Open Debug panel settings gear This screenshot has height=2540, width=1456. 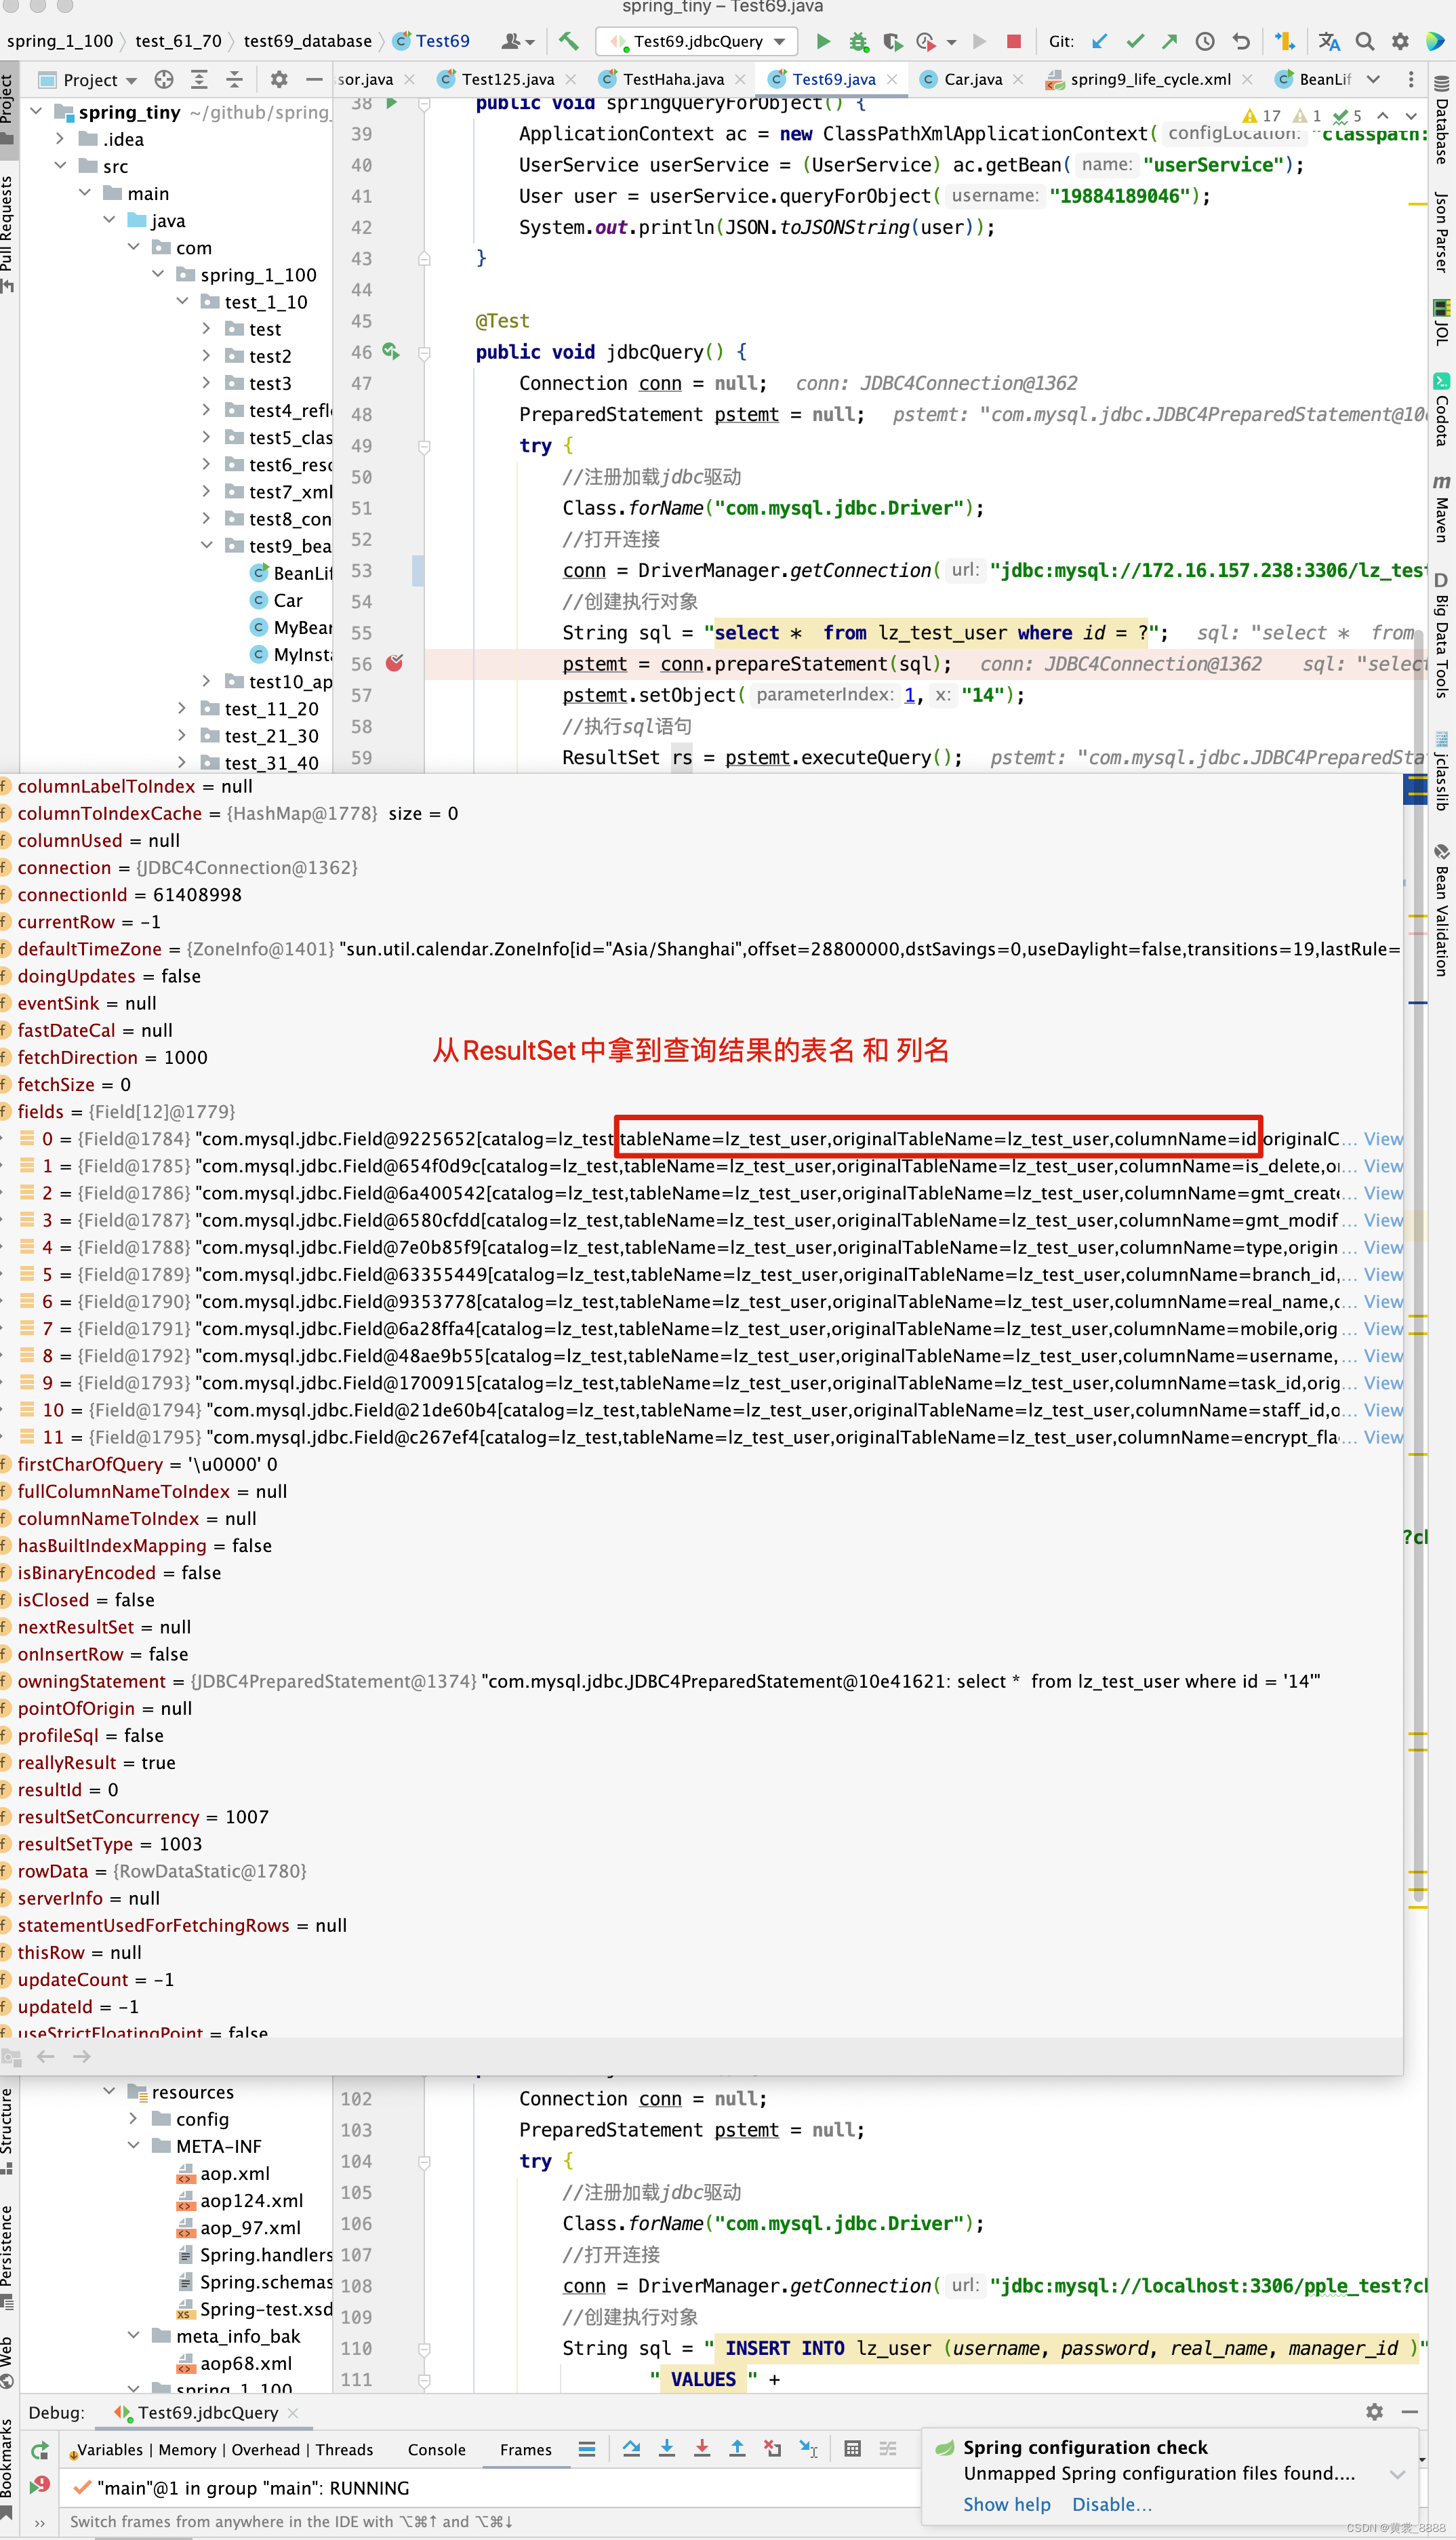click(1374, 2411)
